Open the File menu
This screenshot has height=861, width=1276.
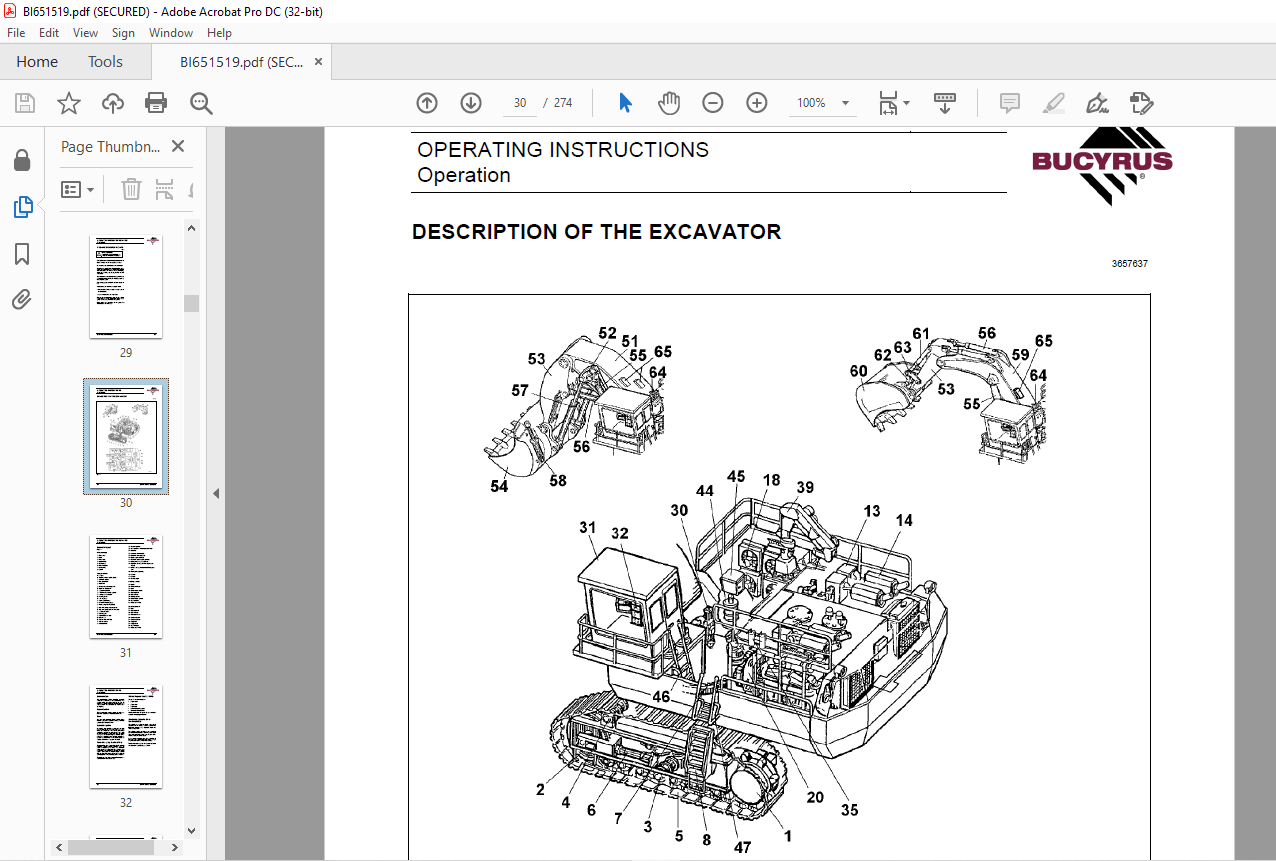[16, 33]
